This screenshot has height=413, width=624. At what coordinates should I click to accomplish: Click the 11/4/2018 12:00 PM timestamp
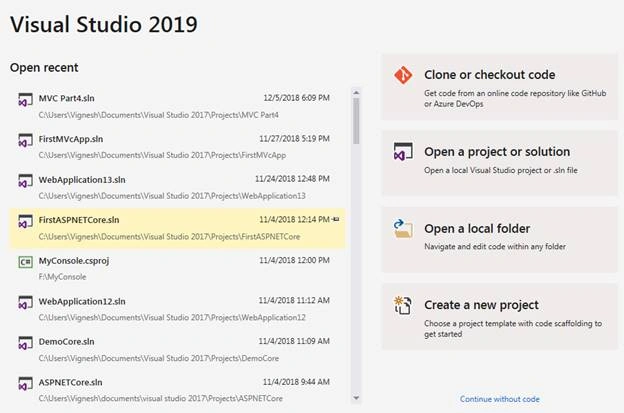294,260
